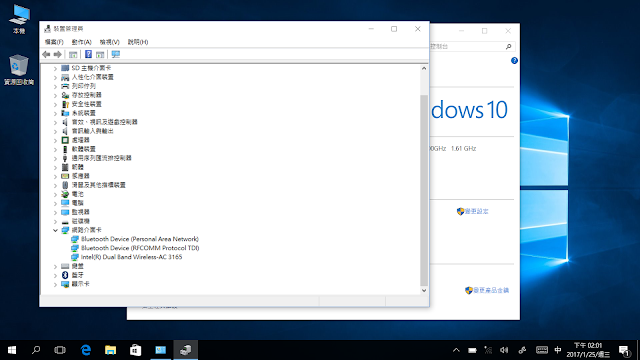The height and width of the screenshot is (360, 640).
Task: Open the clock showing 下午 02:01
Action: tap(588, 350)
